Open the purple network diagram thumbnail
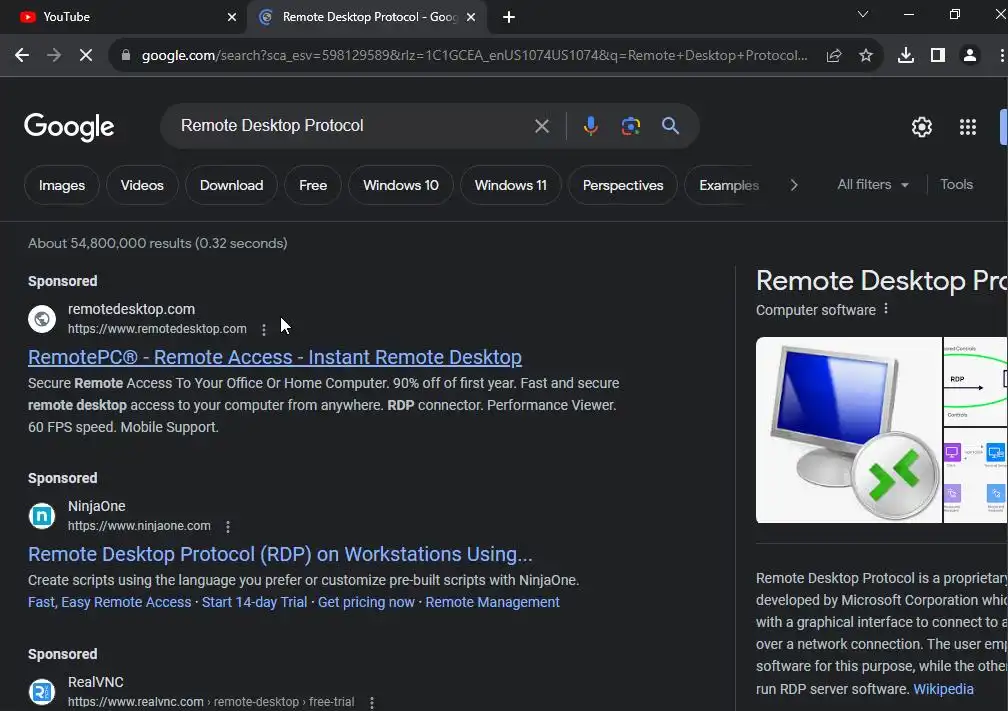The image size is (1008, 711). [975, 476]
